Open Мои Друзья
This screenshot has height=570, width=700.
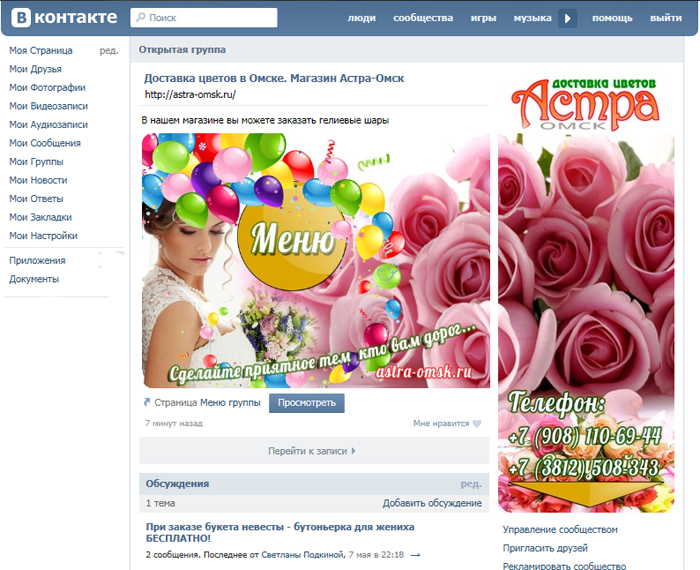[35, 69]
